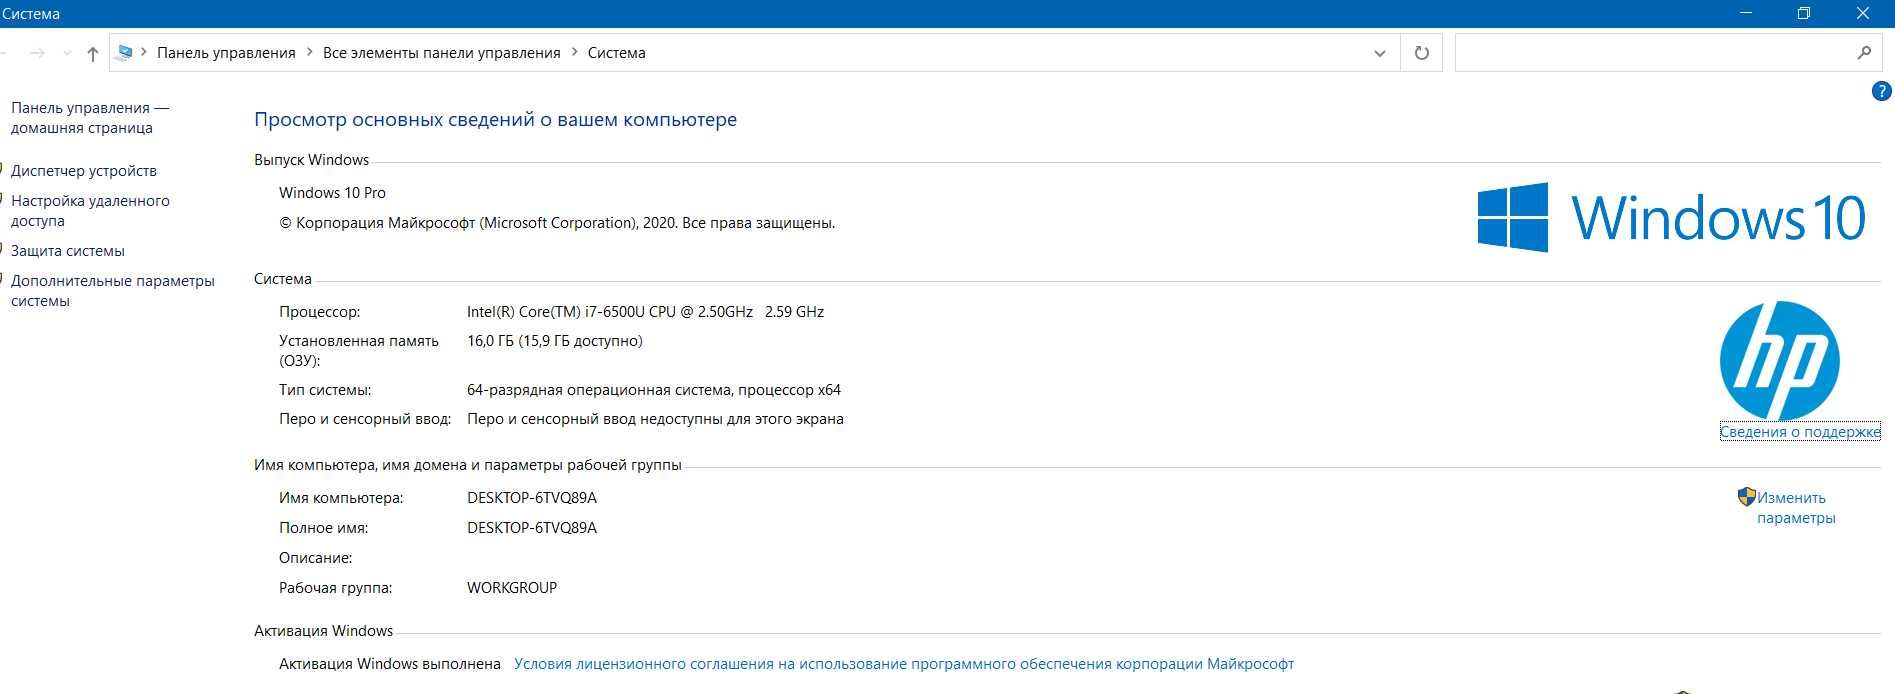Click the search magnifier icon

pos(1863,53)
